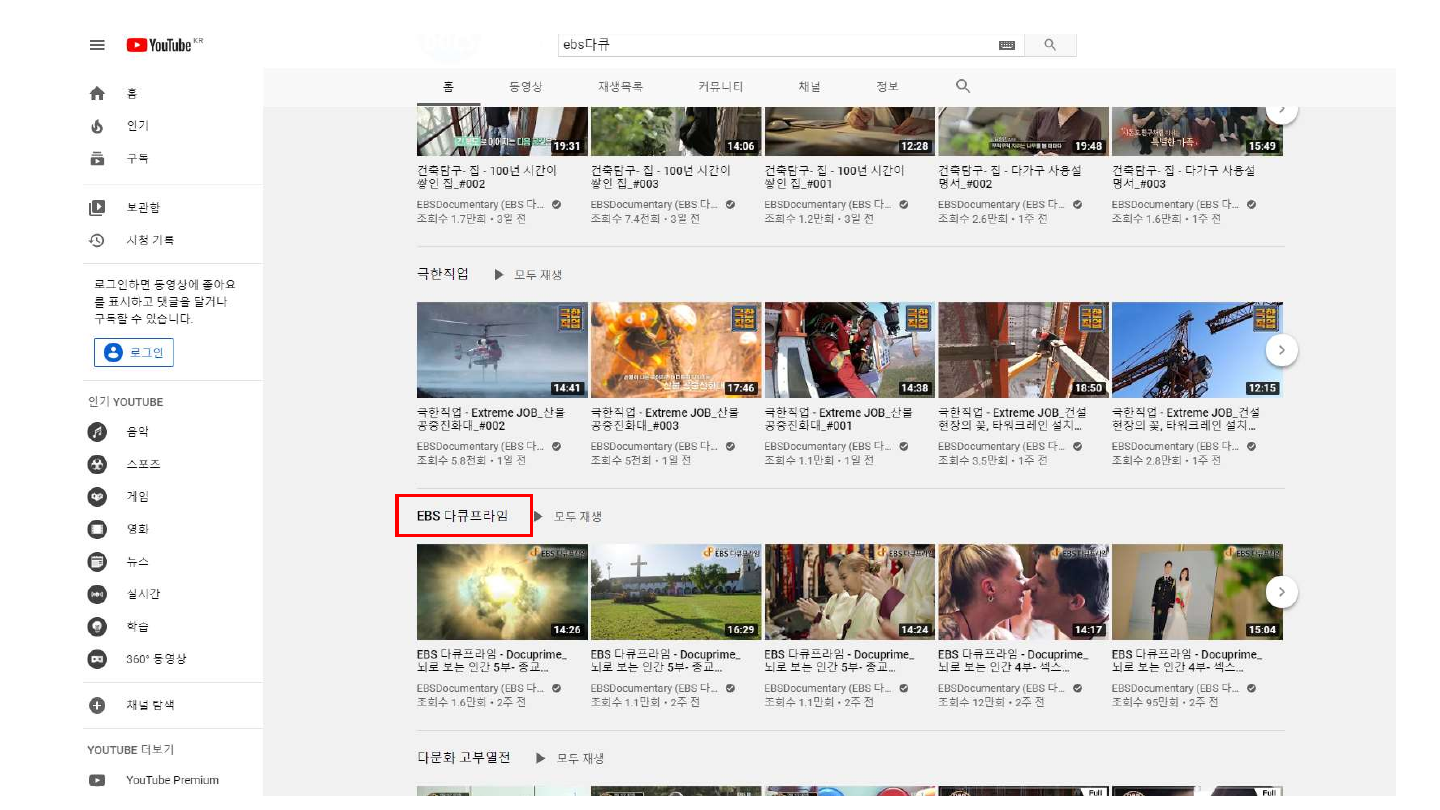Open the 14:41 helicopter video thumbnail

pyautogui.click(x=502, y=351)
